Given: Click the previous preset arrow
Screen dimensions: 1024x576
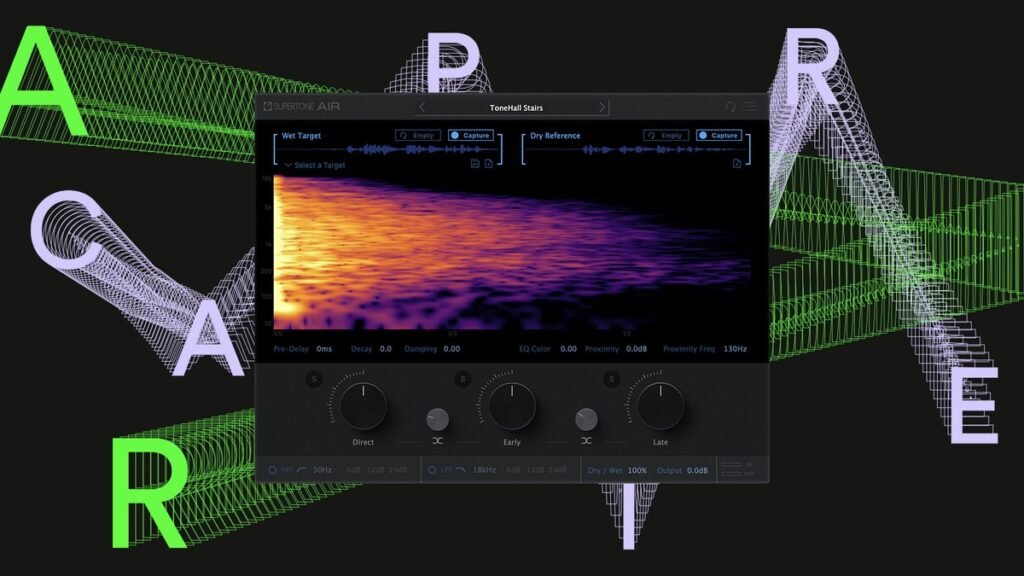Looking at the screenshot, I should tap(422, 108).
